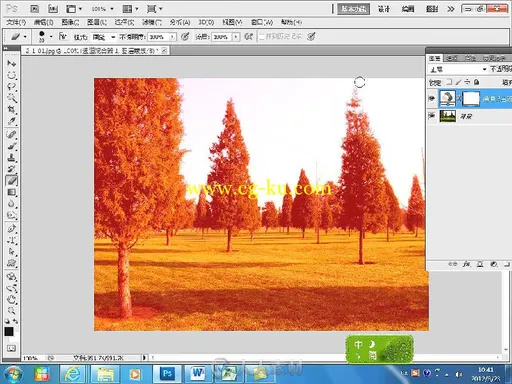Select the Magic Wand tool
The height and width of the screenshot is (384, 512).
click(x=12, y=98)
